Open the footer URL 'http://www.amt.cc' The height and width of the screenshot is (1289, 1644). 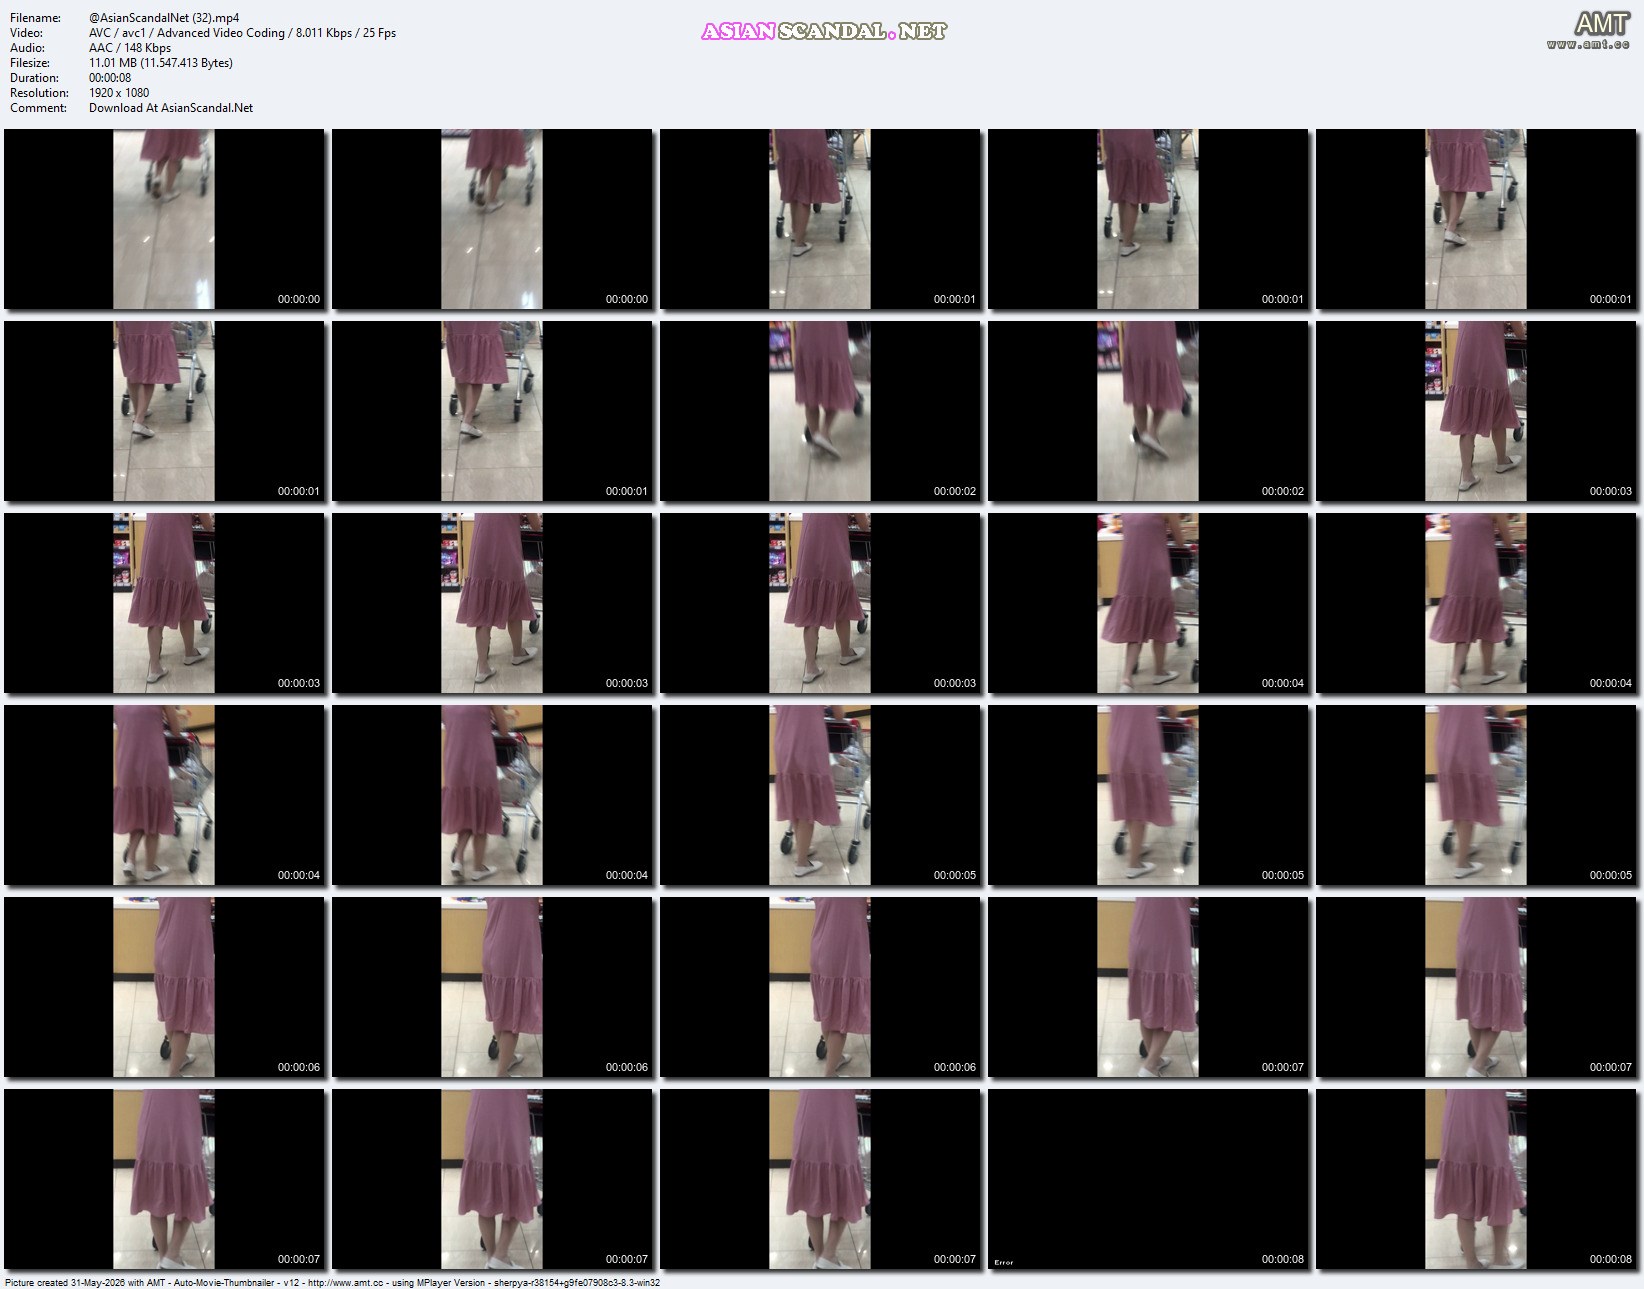[345, 1282]
